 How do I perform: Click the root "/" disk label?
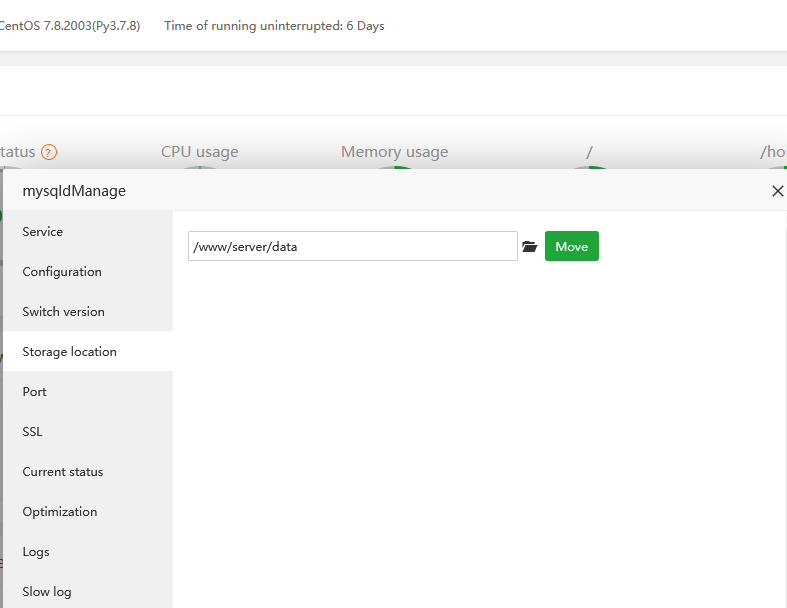589,152
